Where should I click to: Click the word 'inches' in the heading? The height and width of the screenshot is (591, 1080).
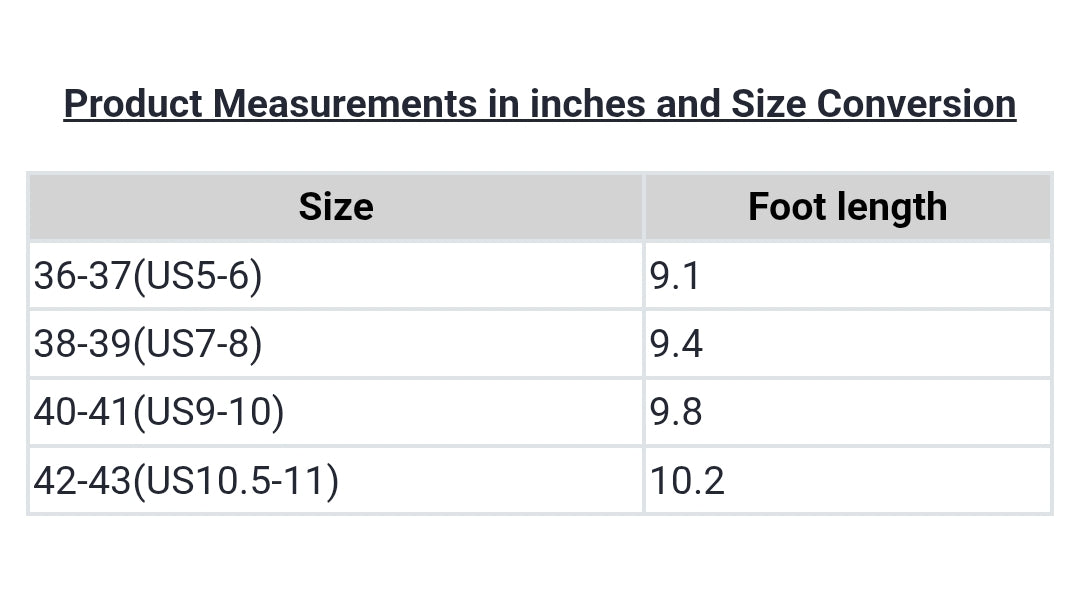(x=588, y=104)
